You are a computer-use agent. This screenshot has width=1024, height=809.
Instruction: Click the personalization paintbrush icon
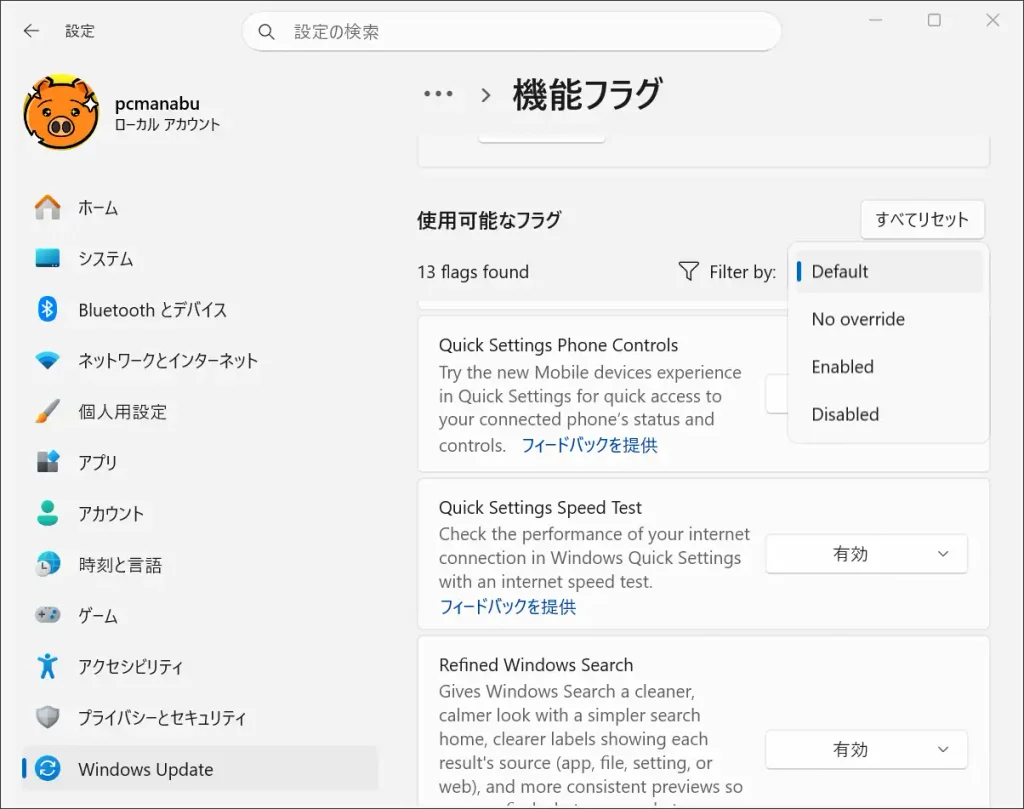pyautogui.click(x=48, y=411)
